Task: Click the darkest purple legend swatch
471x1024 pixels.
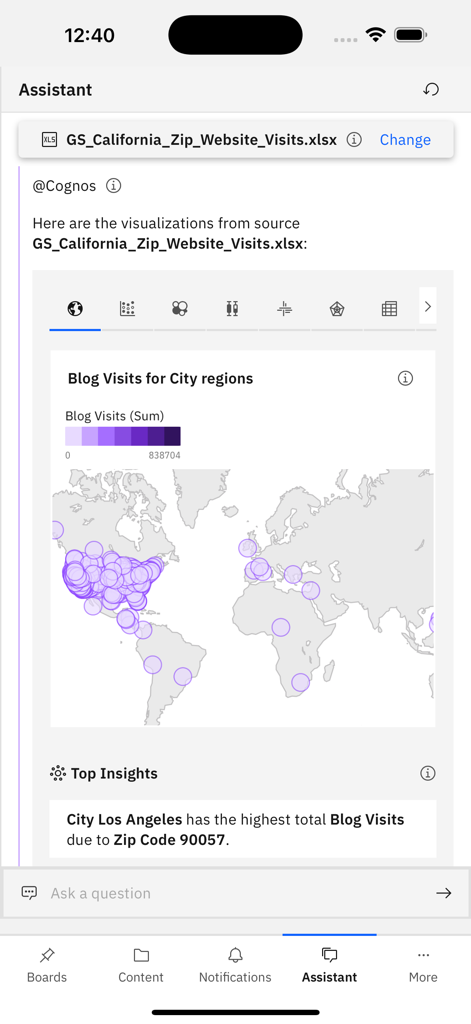Action: click(172, 436)
